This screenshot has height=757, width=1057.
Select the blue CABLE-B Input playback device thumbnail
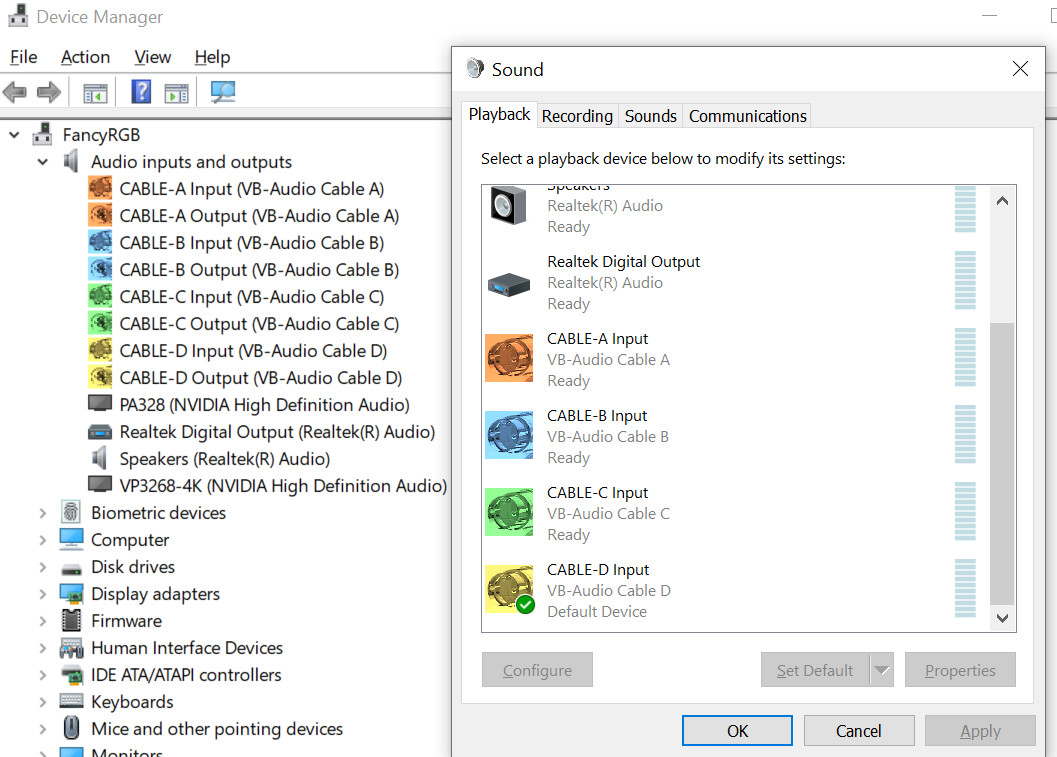click(x=509, y=435)
